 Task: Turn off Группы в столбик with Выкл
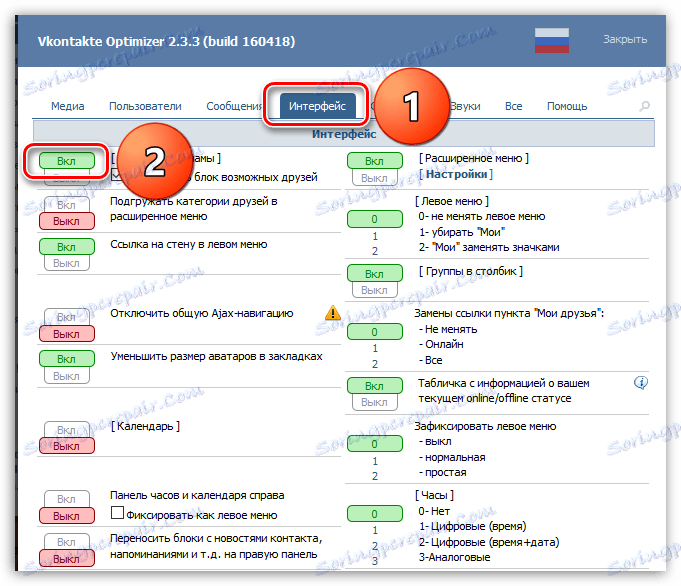(374, 290)
